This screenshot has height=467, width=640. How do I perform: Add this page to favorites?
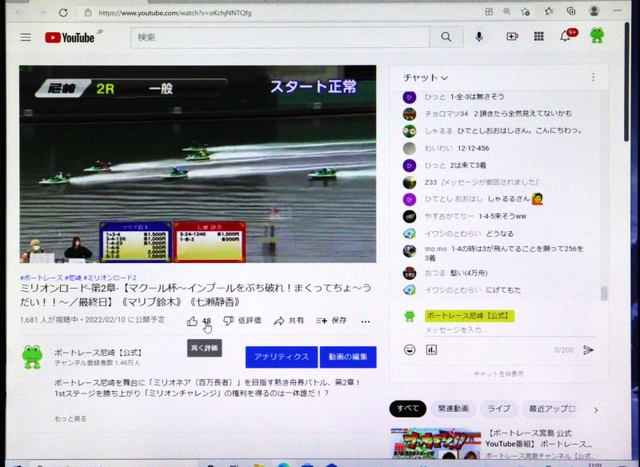click(525, 12)
